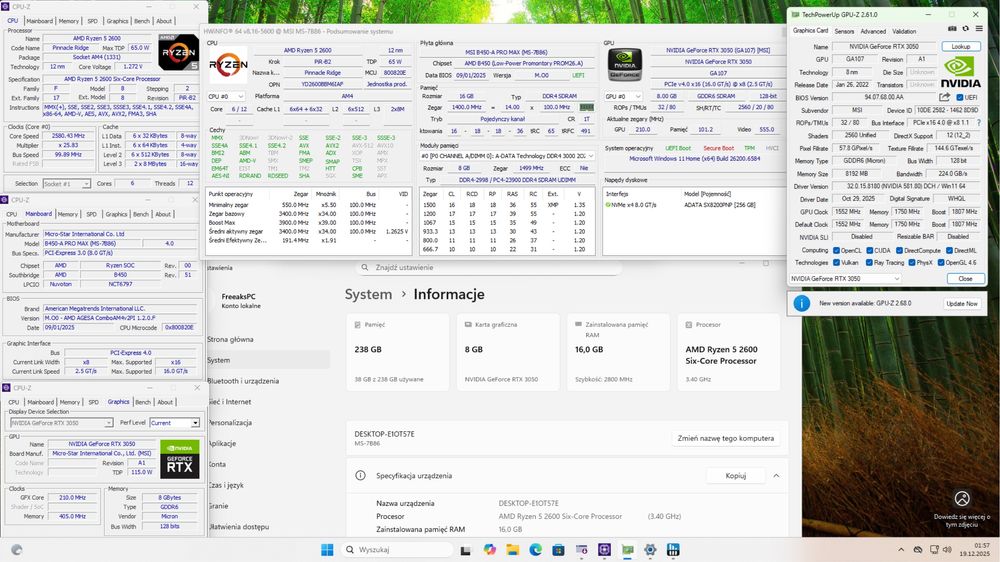
Task: Open SPD tab in CPU-Z Graphics window
Action: 93,403
